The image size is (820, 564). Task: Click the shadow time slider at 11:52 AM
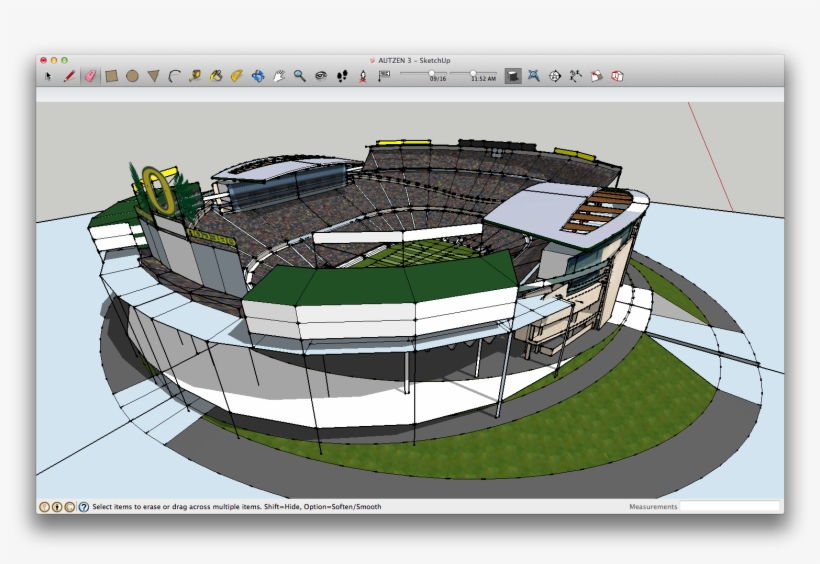click(x=473, y=73)
